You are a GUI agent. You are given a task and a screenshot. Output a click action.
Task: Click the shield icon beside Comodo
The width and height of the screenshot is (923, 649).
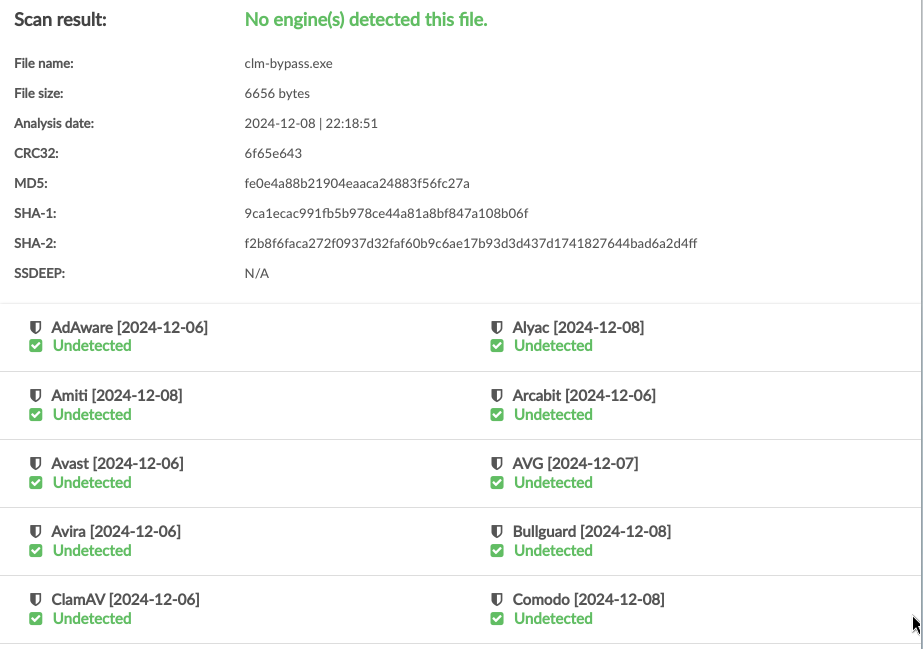tap(497, 600)
